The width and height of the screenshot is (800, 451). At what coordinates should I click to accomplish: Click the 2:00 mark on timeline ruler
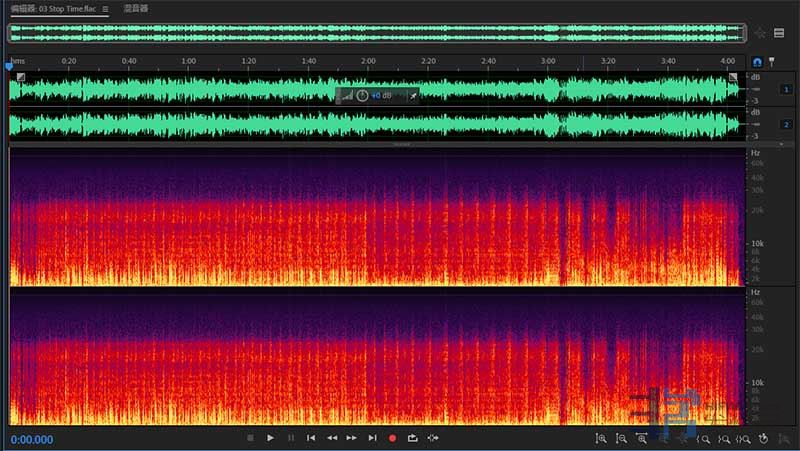pos(368,62)
